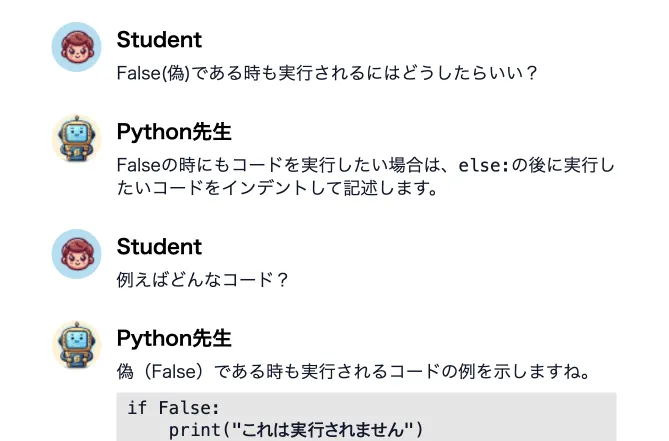Viewport: 669px width, 441px height.
Task: Click the last "Python先生" name label
Action: 174,339
